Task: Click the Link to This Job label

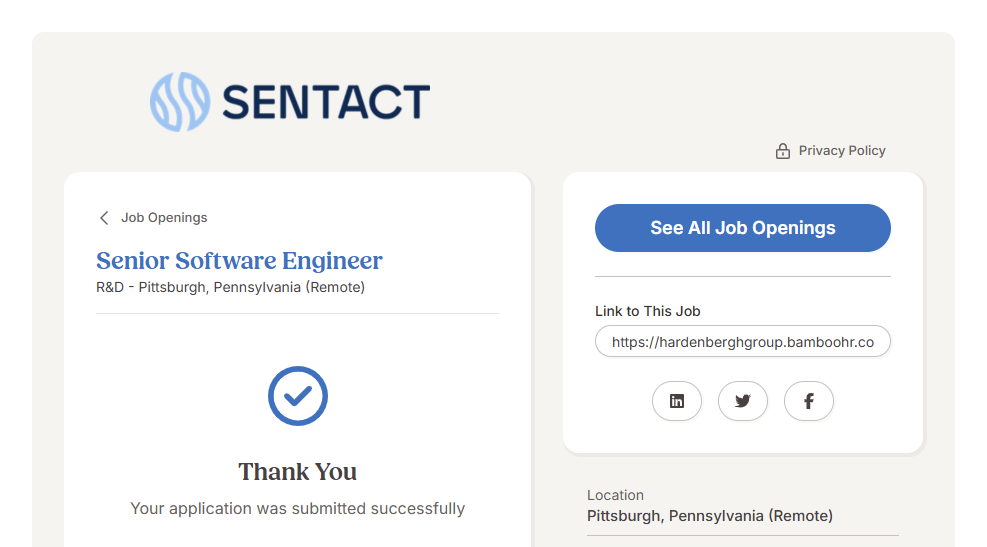Action: point(647,311)
